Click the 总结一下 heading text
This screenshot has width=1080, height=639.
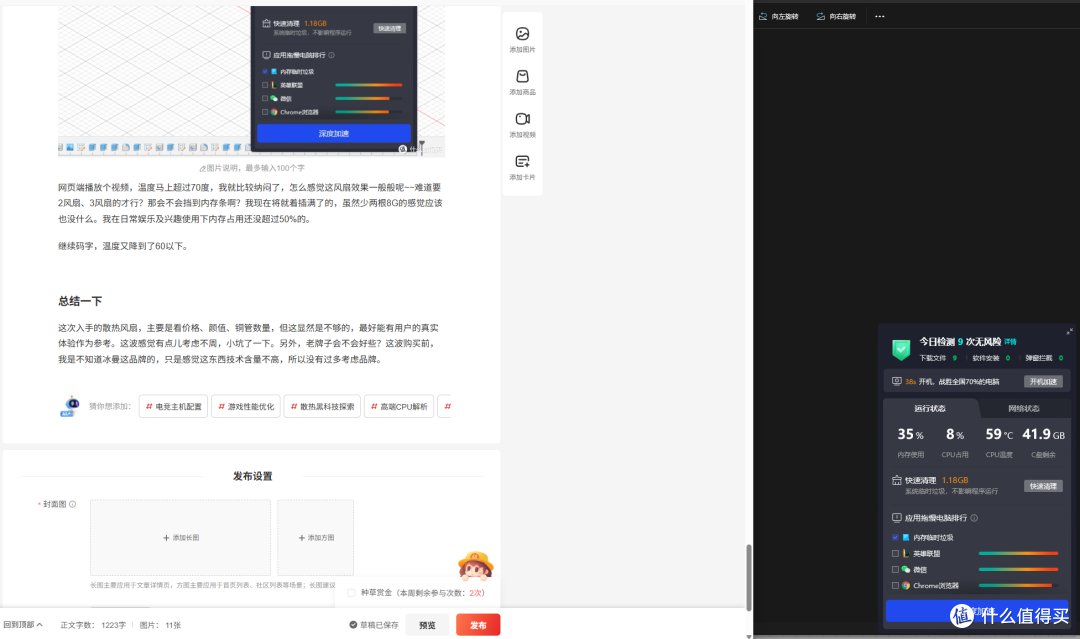click(80, 301)
